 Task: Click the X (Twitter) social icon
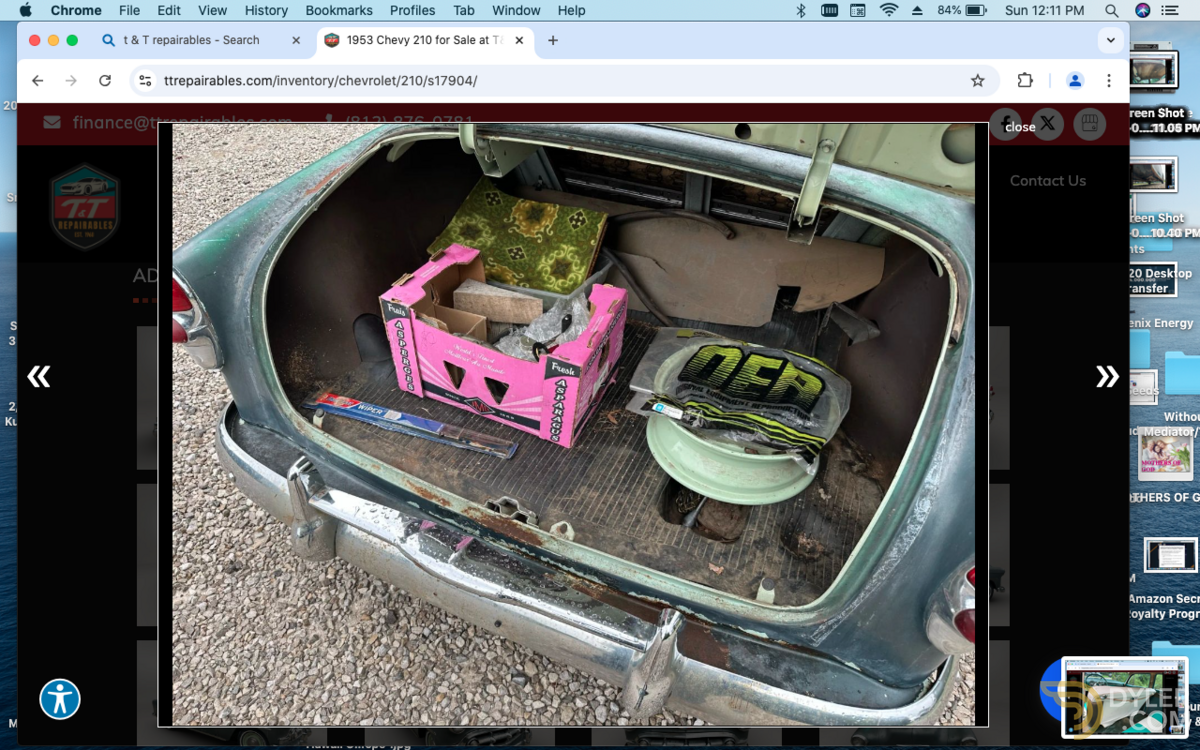(x=1047, y=123)
